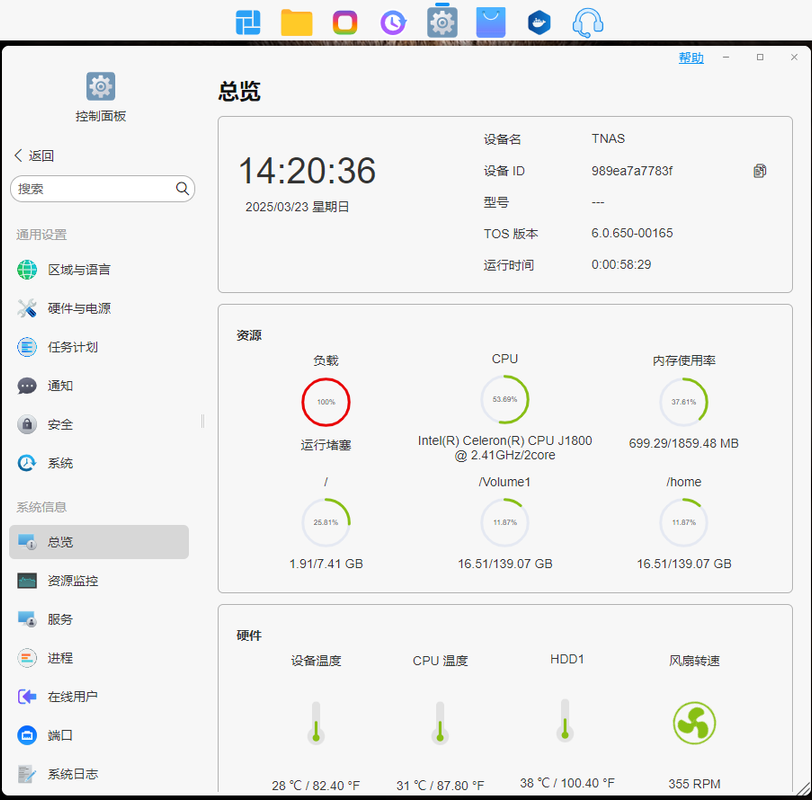Click the window resize grip corner
Screen dimensions: 812x800
point(803,789)
